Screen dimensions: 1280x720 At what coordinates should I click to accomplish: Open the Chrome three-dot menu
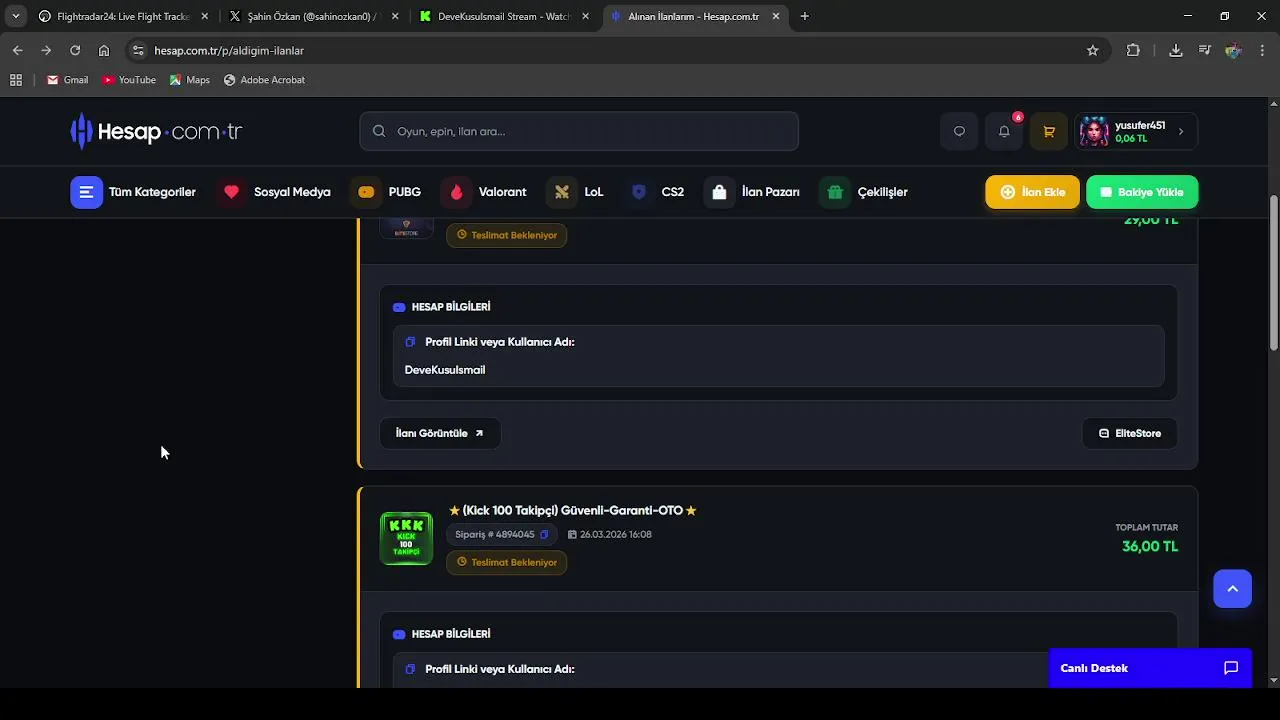pyautogui.click(x=1262, y=50)
